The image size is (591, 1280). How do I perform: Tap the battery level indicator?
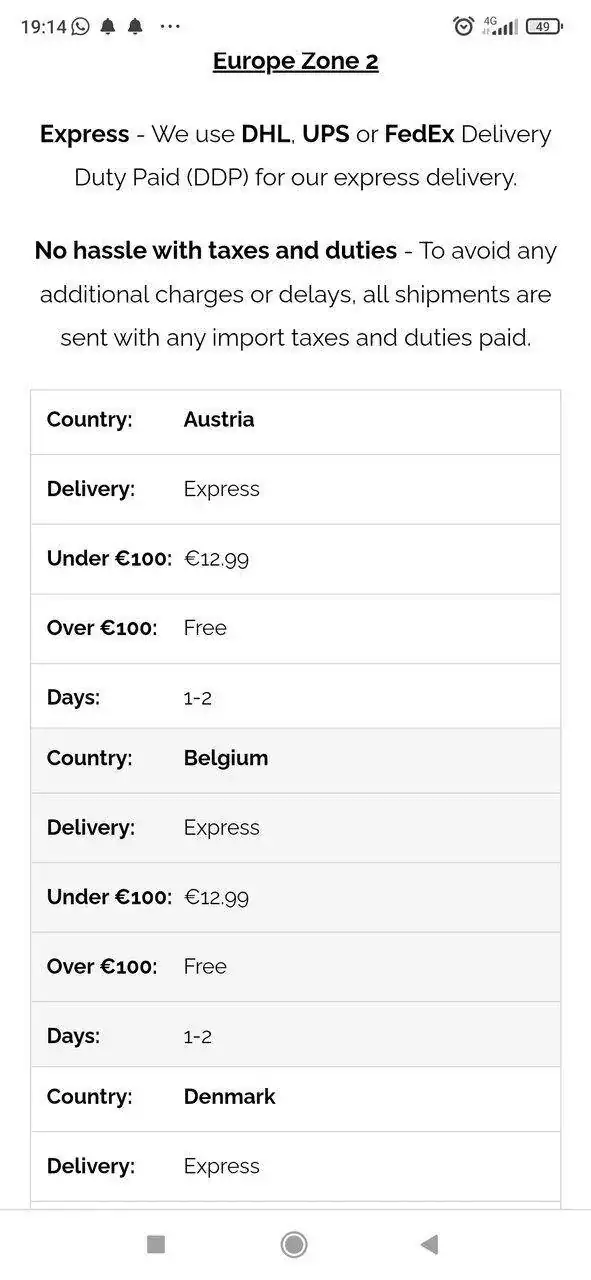pos(544,27)
